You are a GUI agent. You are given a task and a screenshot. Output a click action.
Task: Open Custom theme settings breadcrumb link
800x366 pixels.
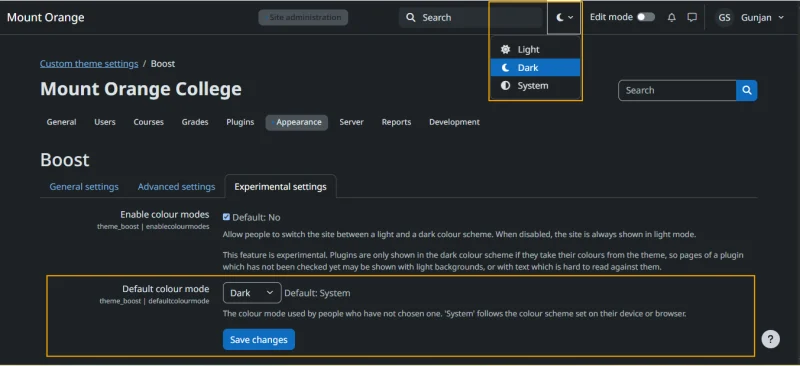89,64
